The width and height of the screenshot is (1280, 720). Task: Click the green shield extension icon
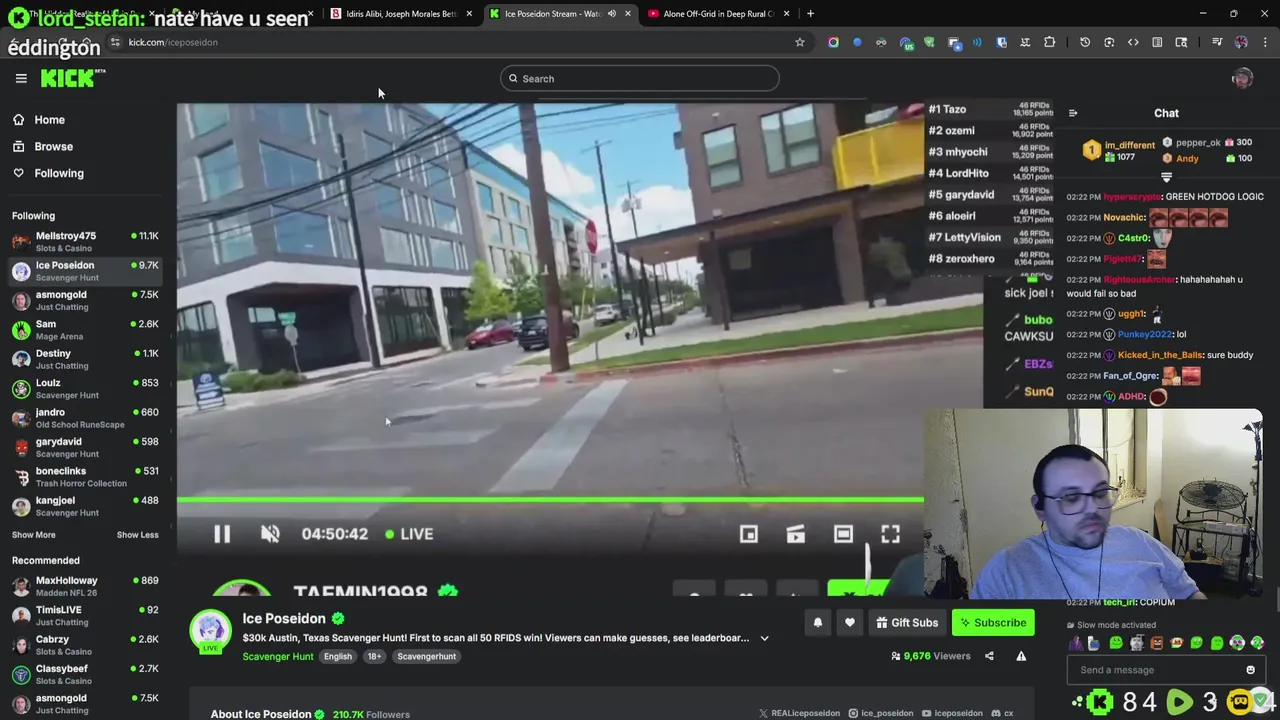[x=929, y=42]
